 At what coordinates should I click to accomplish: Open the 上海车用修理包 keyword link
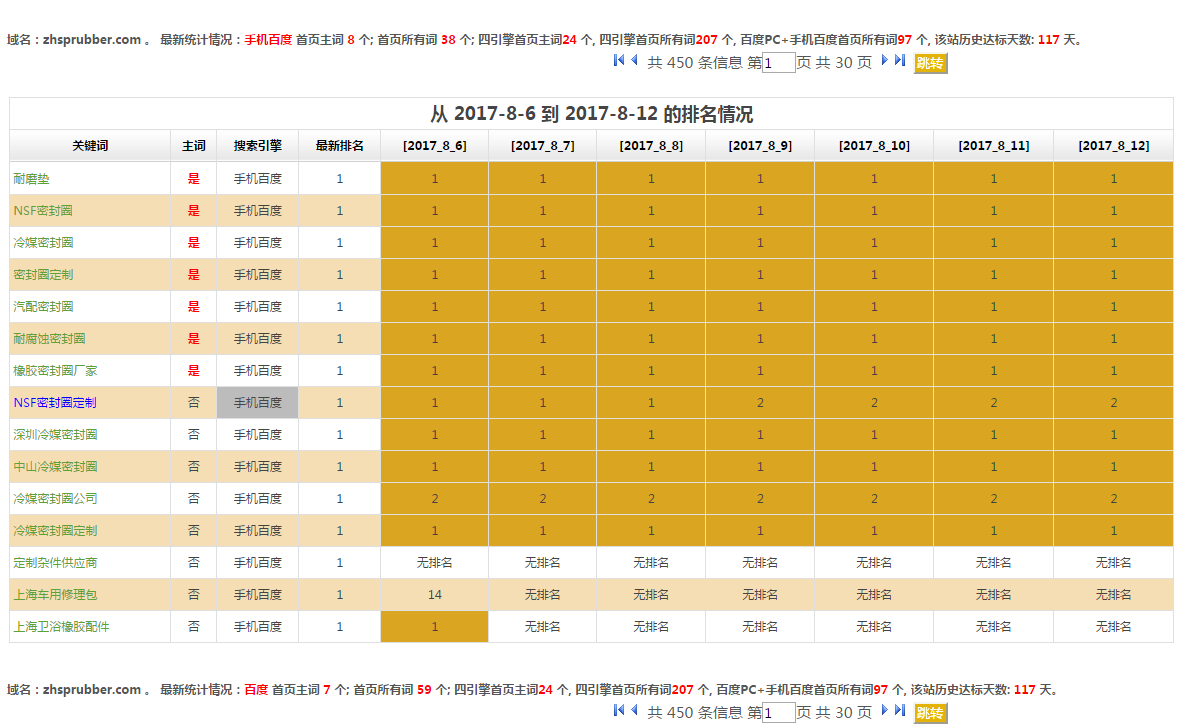55,595
